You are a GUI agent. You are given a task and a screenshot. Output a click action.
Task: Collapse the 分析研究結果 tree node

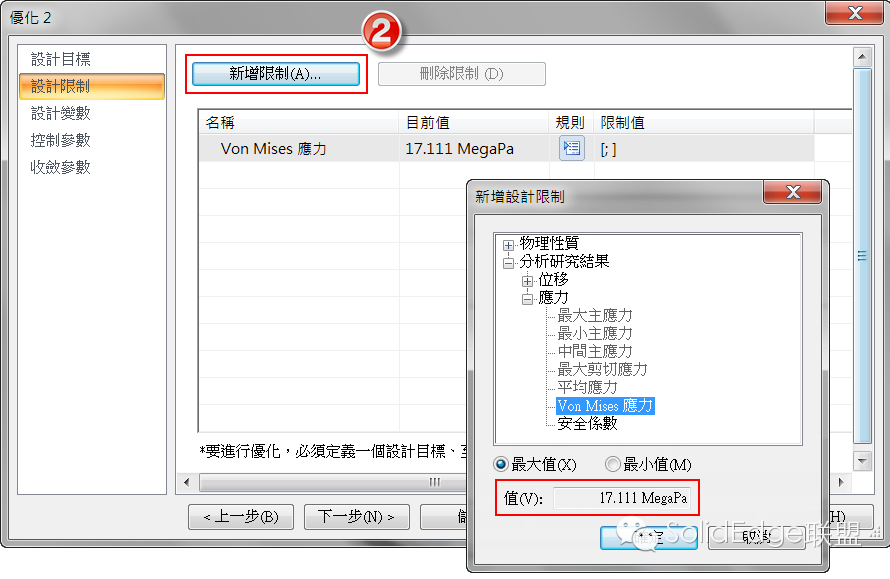[x=509, y=263]
